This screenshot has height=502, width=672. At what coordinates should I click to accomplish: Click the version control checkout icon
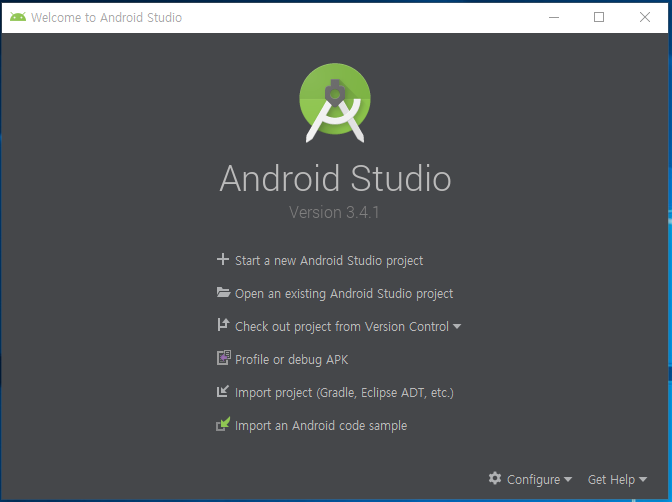tap(223, 325)
